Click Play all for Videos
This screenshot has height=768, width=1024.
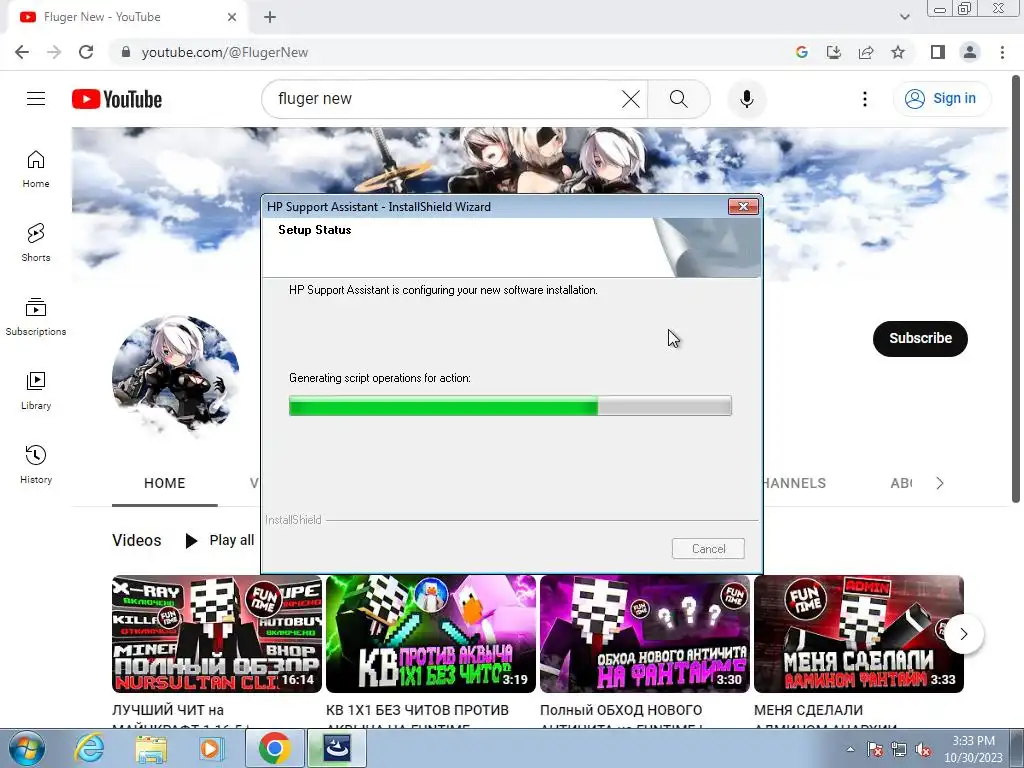coord(219,540)
